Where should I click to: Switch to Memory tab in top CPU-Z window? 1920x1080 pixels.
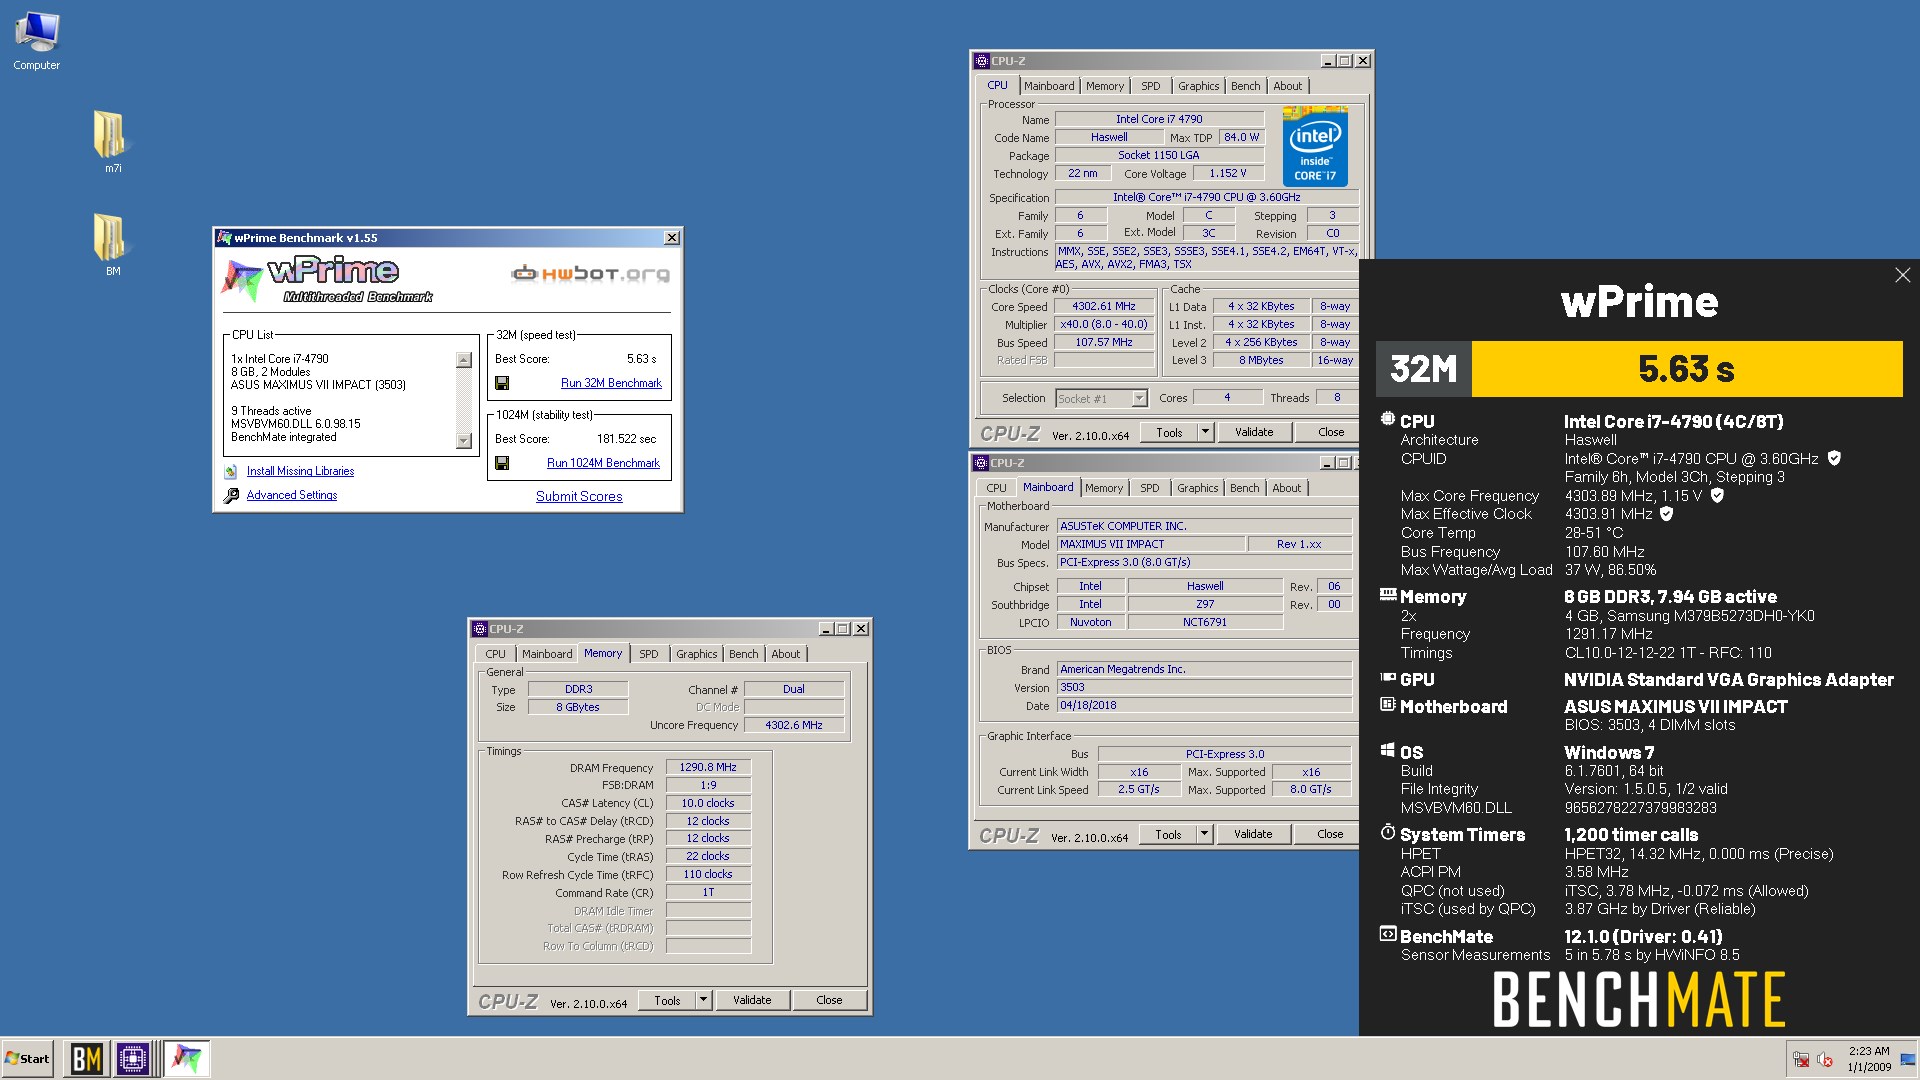click(x=1105, y=86)
